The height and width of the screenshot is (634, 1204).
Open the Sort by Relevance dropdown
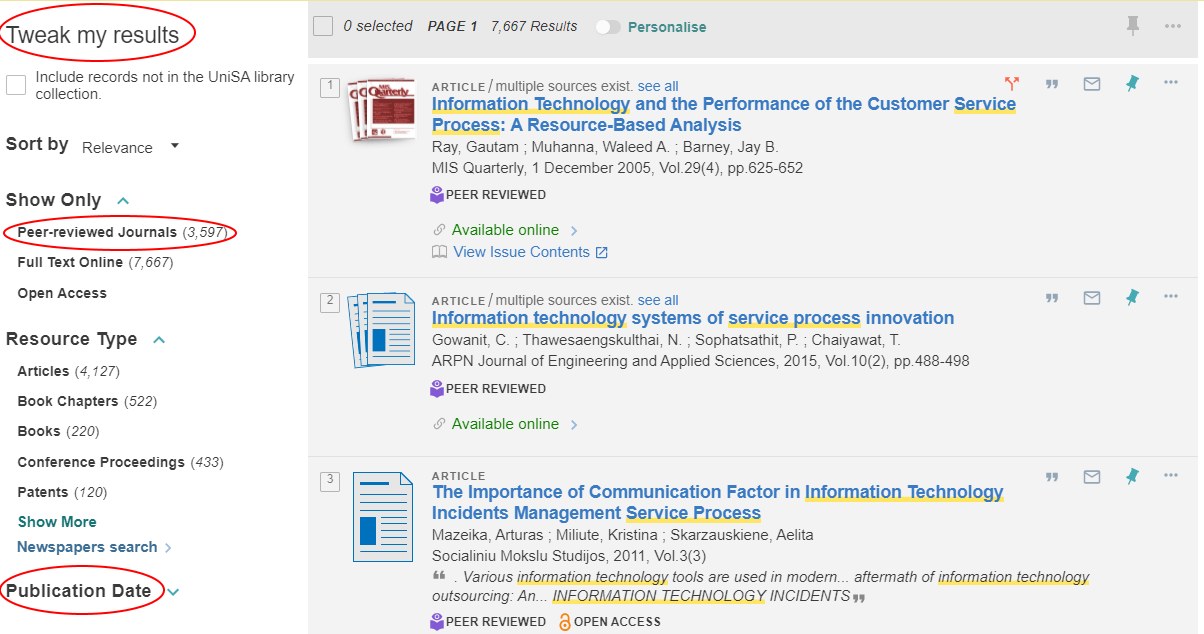coord(130,147)
